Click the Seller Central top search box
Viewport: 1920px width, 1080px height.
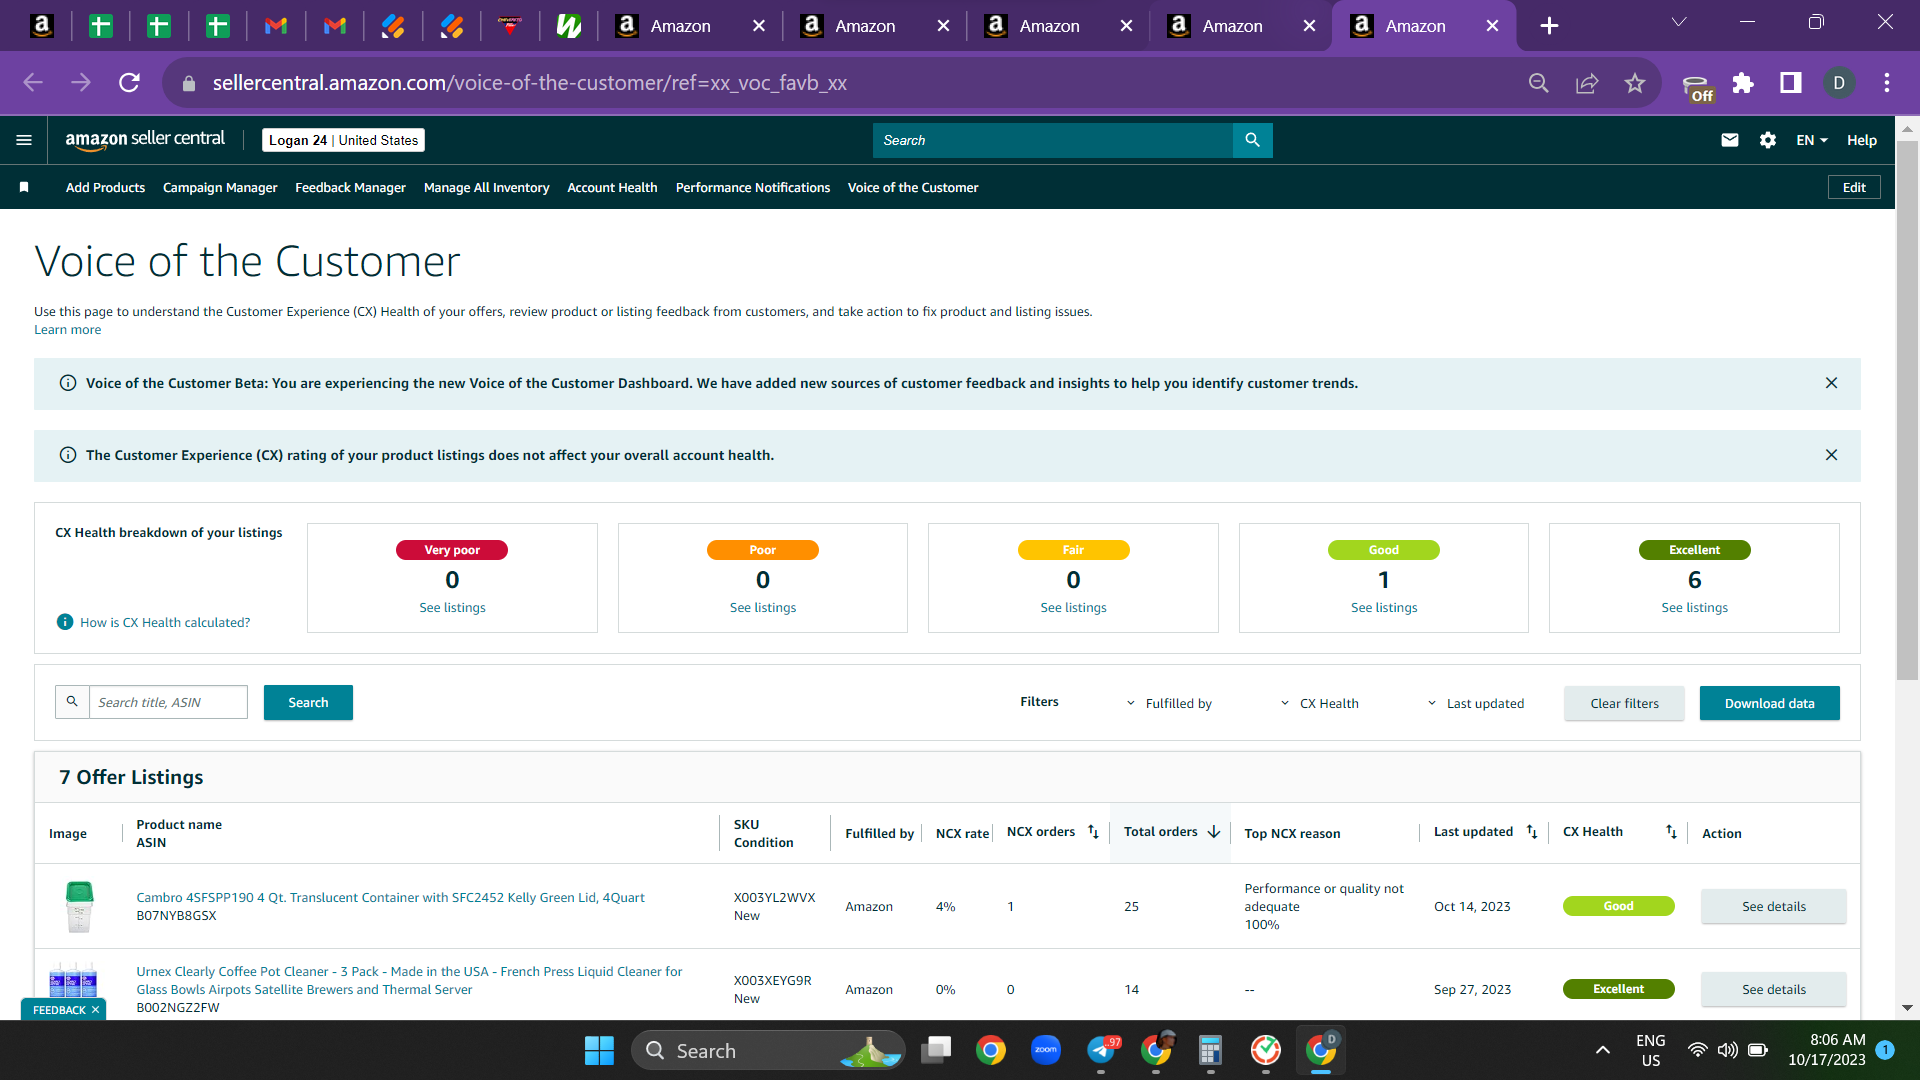click(x=1053, y=140)
